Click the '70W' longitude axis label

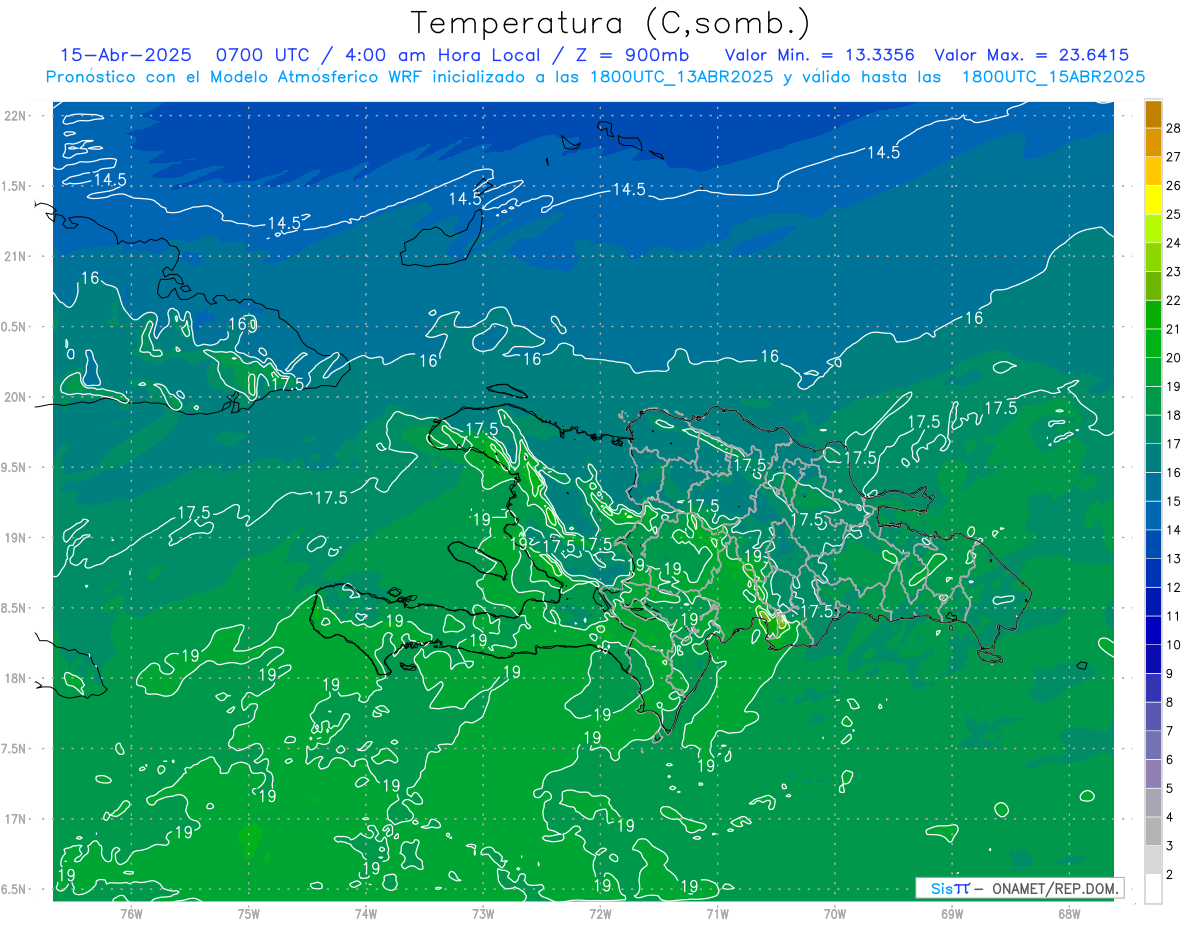(835, 914)
